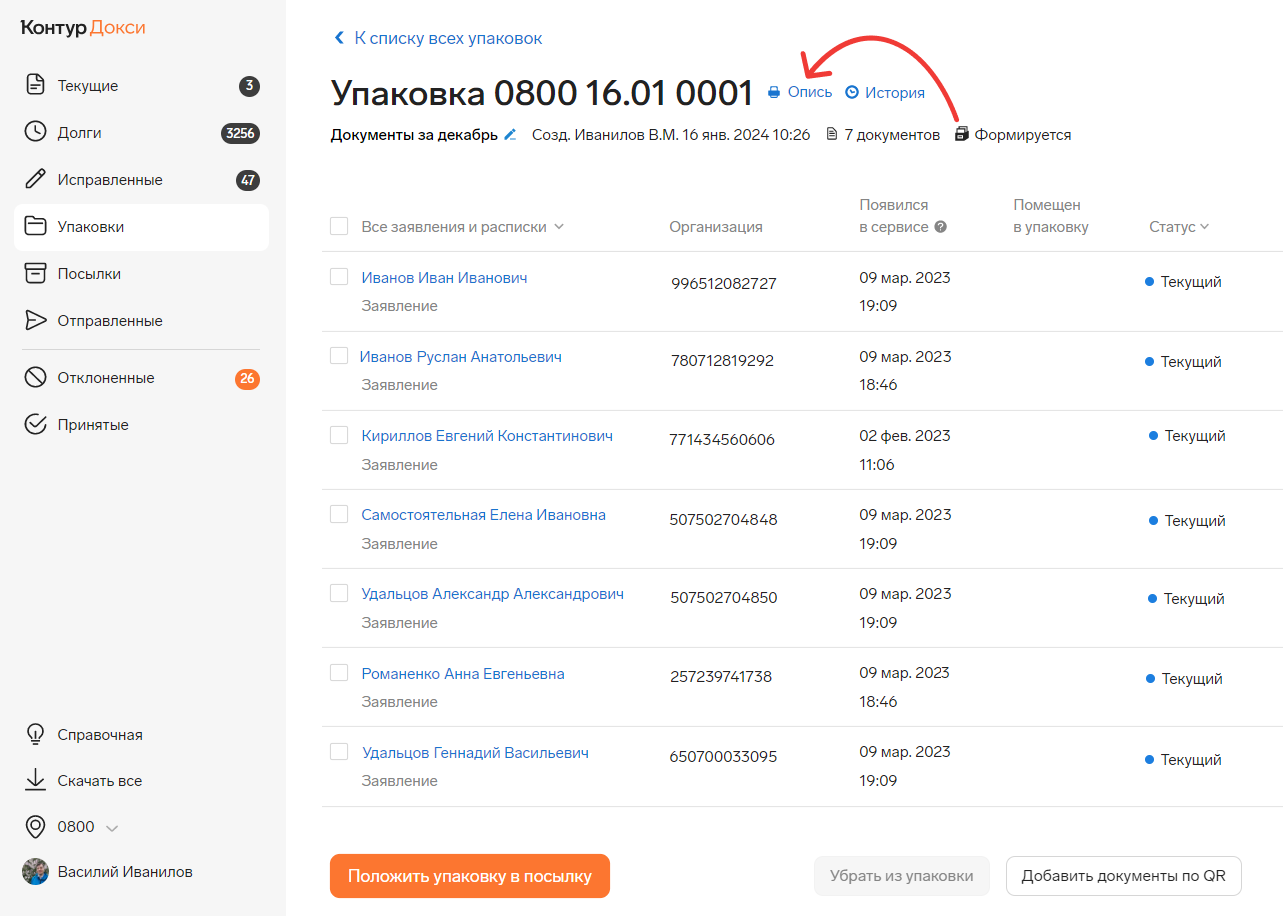Open the История link
This screenshot has height=916, width=1283.
[895, 93]
